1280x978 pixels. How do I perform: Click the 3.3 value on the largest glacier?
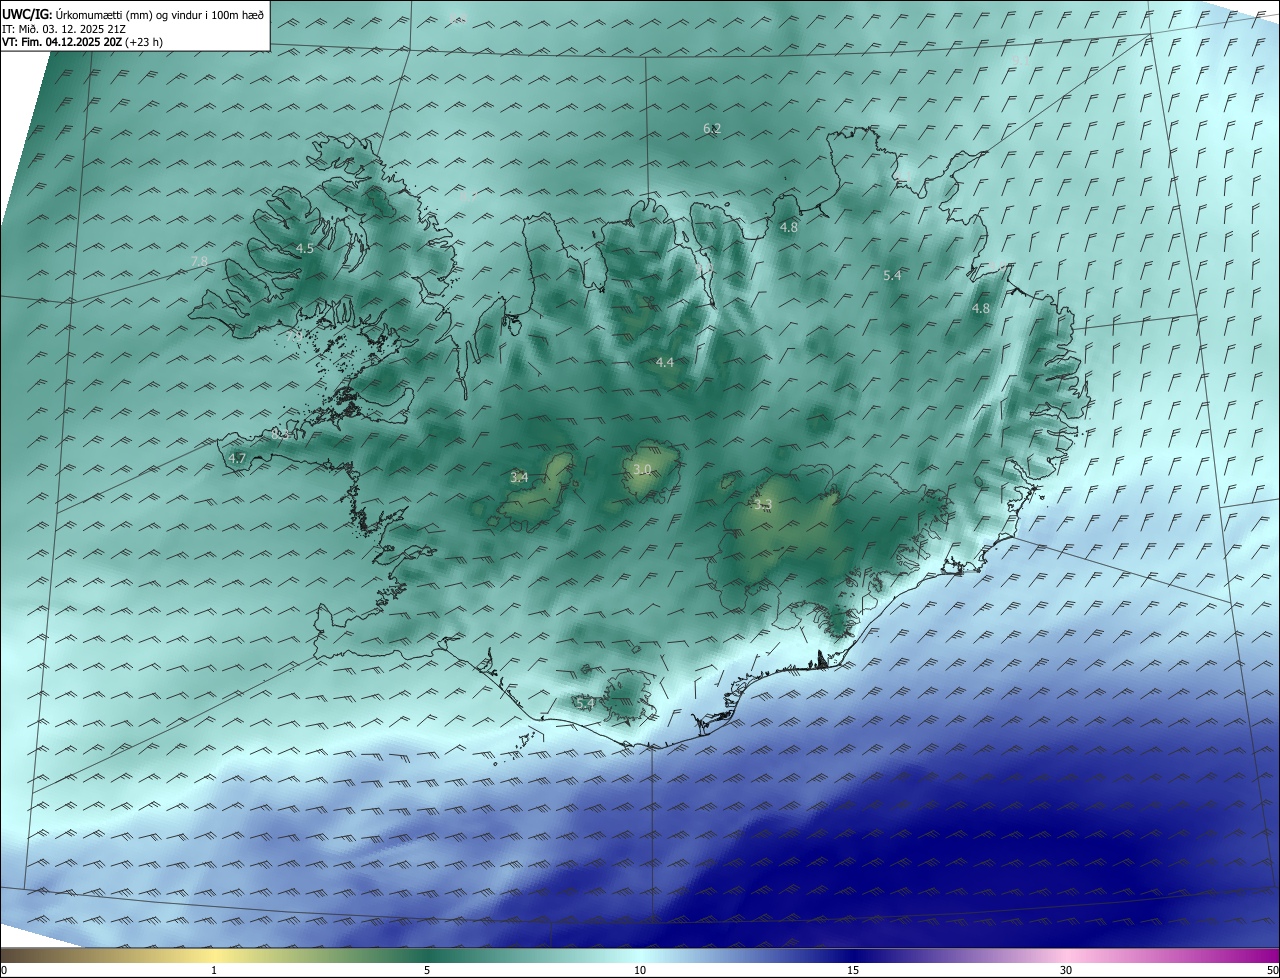pos(763,506)
